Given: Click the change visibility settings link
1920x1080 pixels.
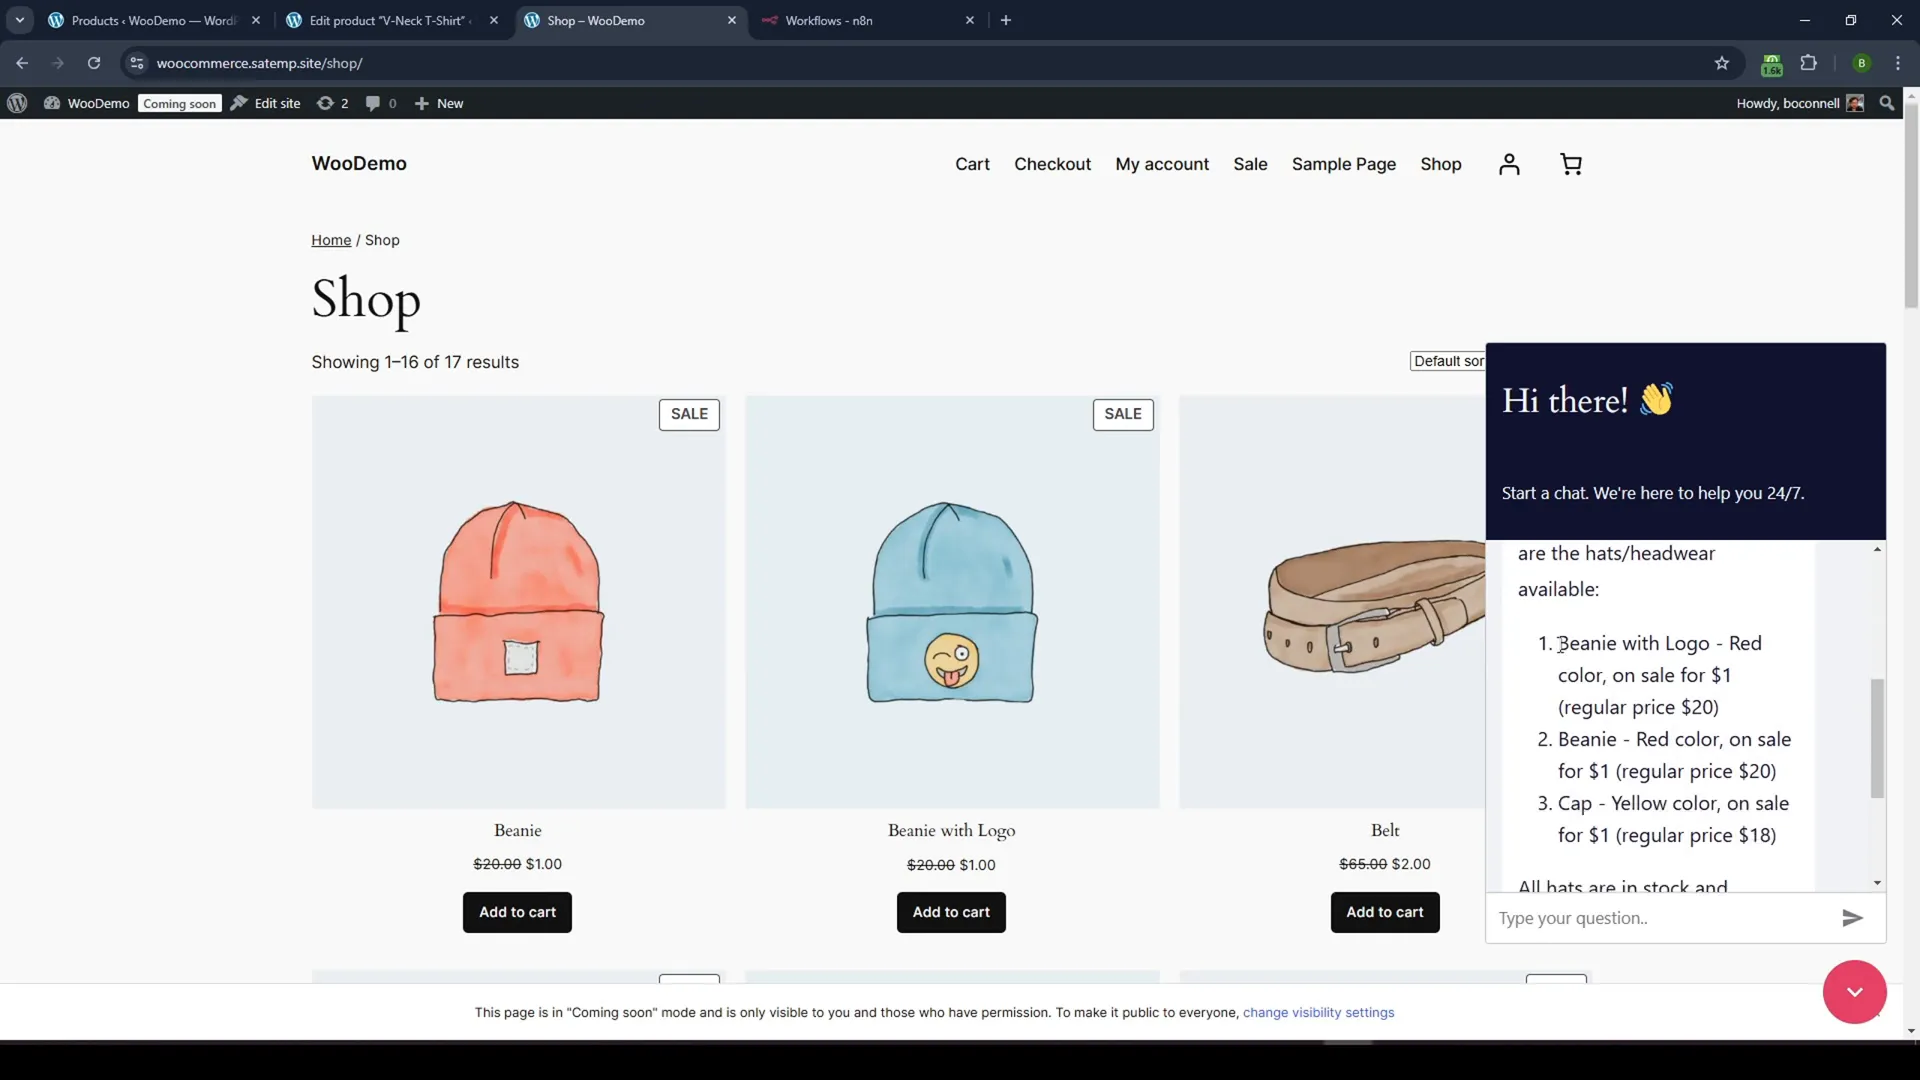Looking at the screenshot, I should (1320, 1011).
